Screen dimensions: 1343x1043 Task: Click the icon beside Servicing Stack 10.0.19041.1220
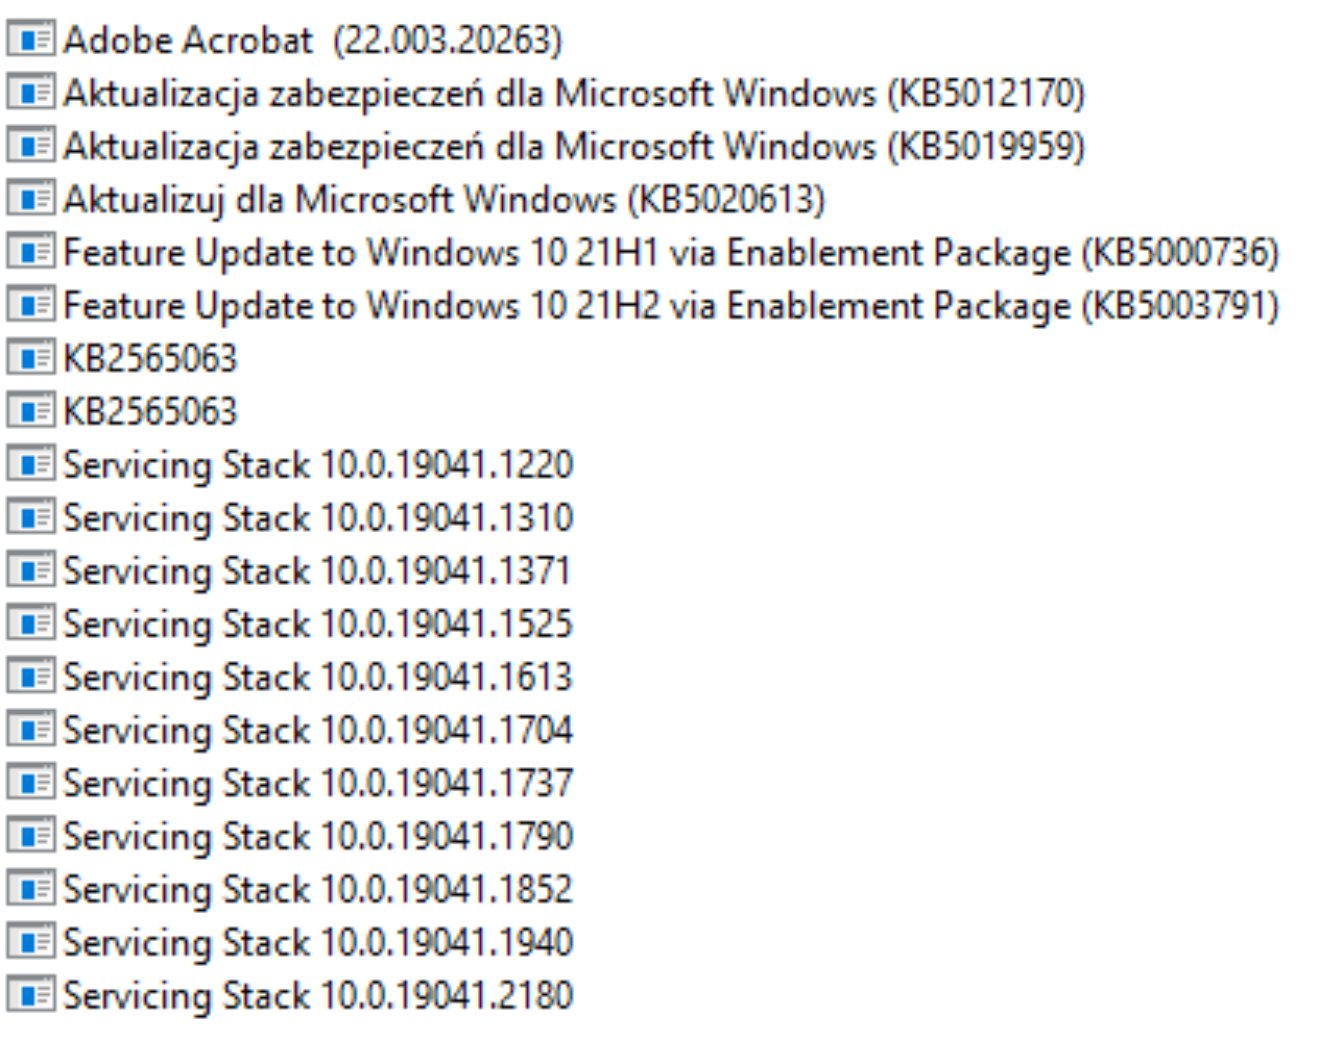coord(30,465)
